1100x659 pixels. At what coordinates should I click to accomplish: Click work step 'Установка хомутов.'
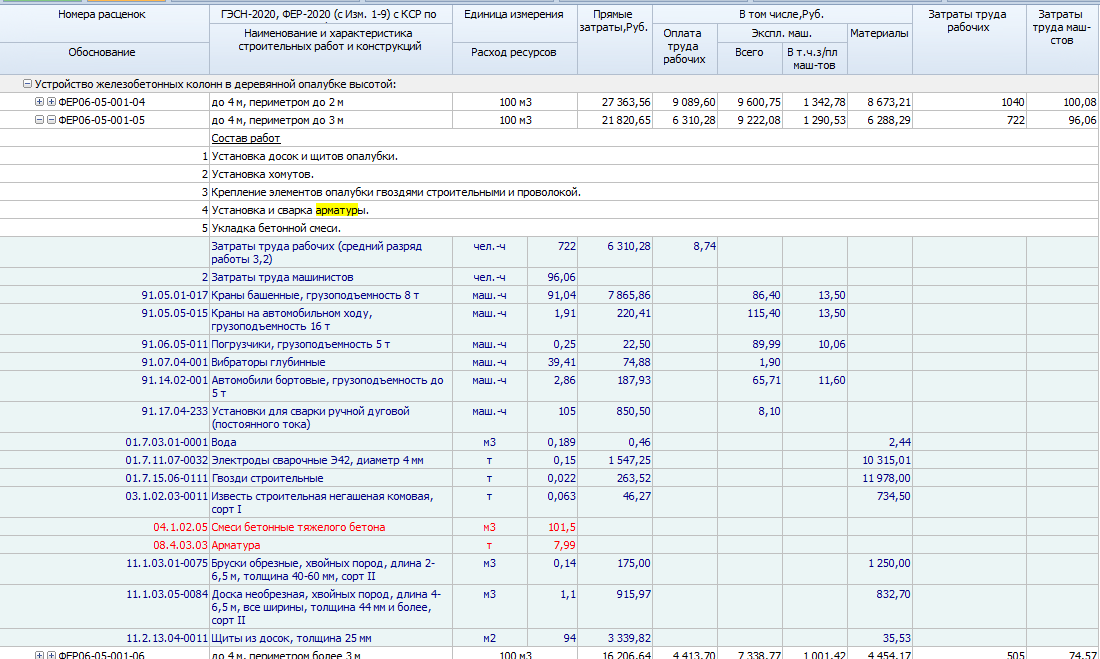[262, 174]
